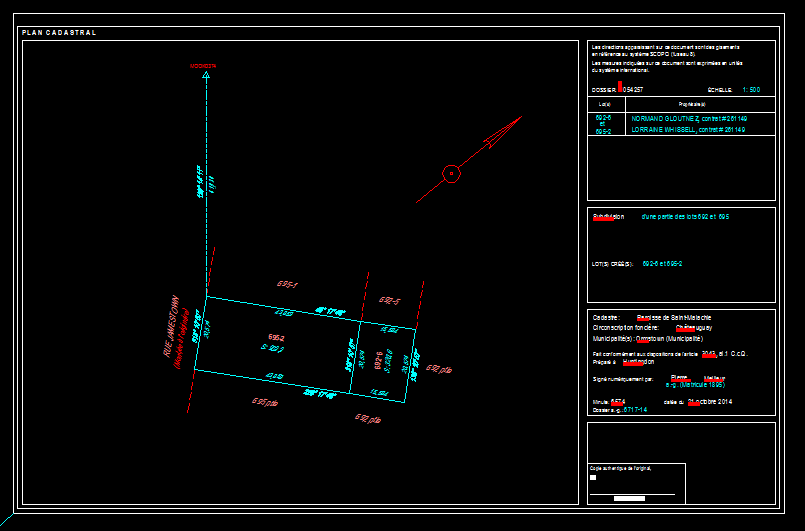Screen dimensions: 805x531
Task: Click the Lot(s) column header
Action: (604, 104)
